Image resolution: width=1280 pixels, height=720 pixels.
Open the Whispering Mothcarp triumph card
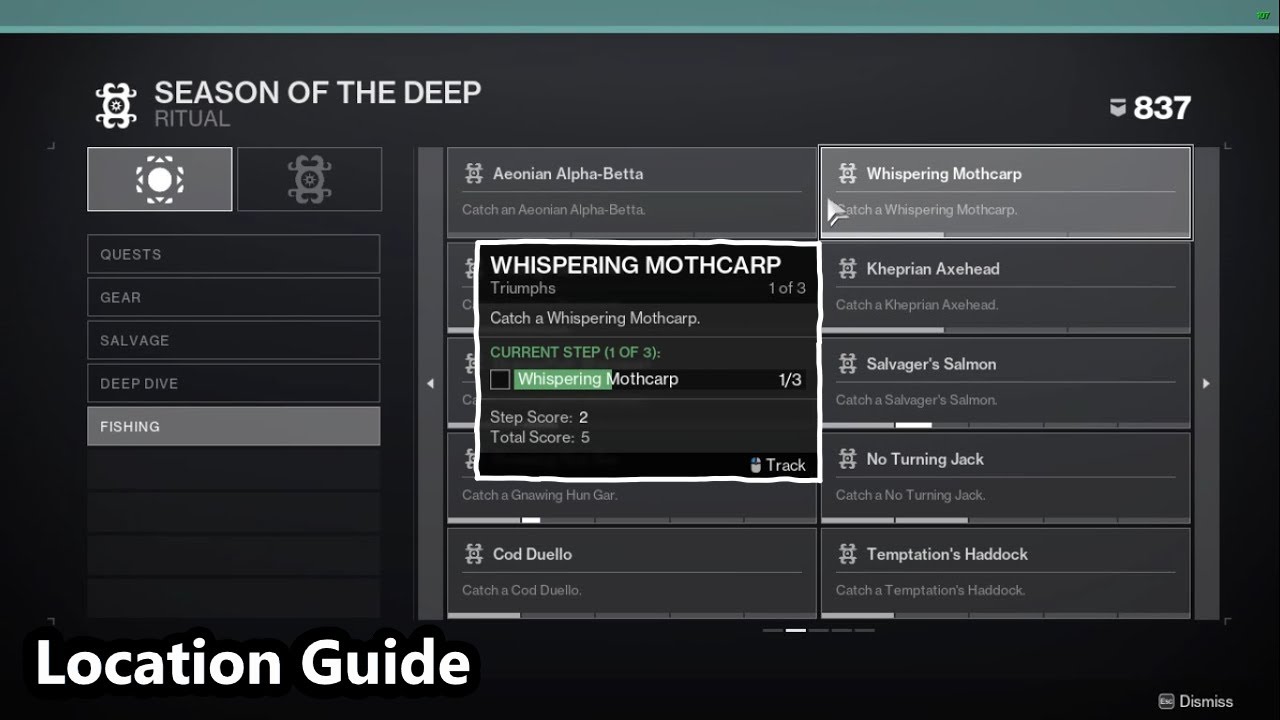point(1005,192)
